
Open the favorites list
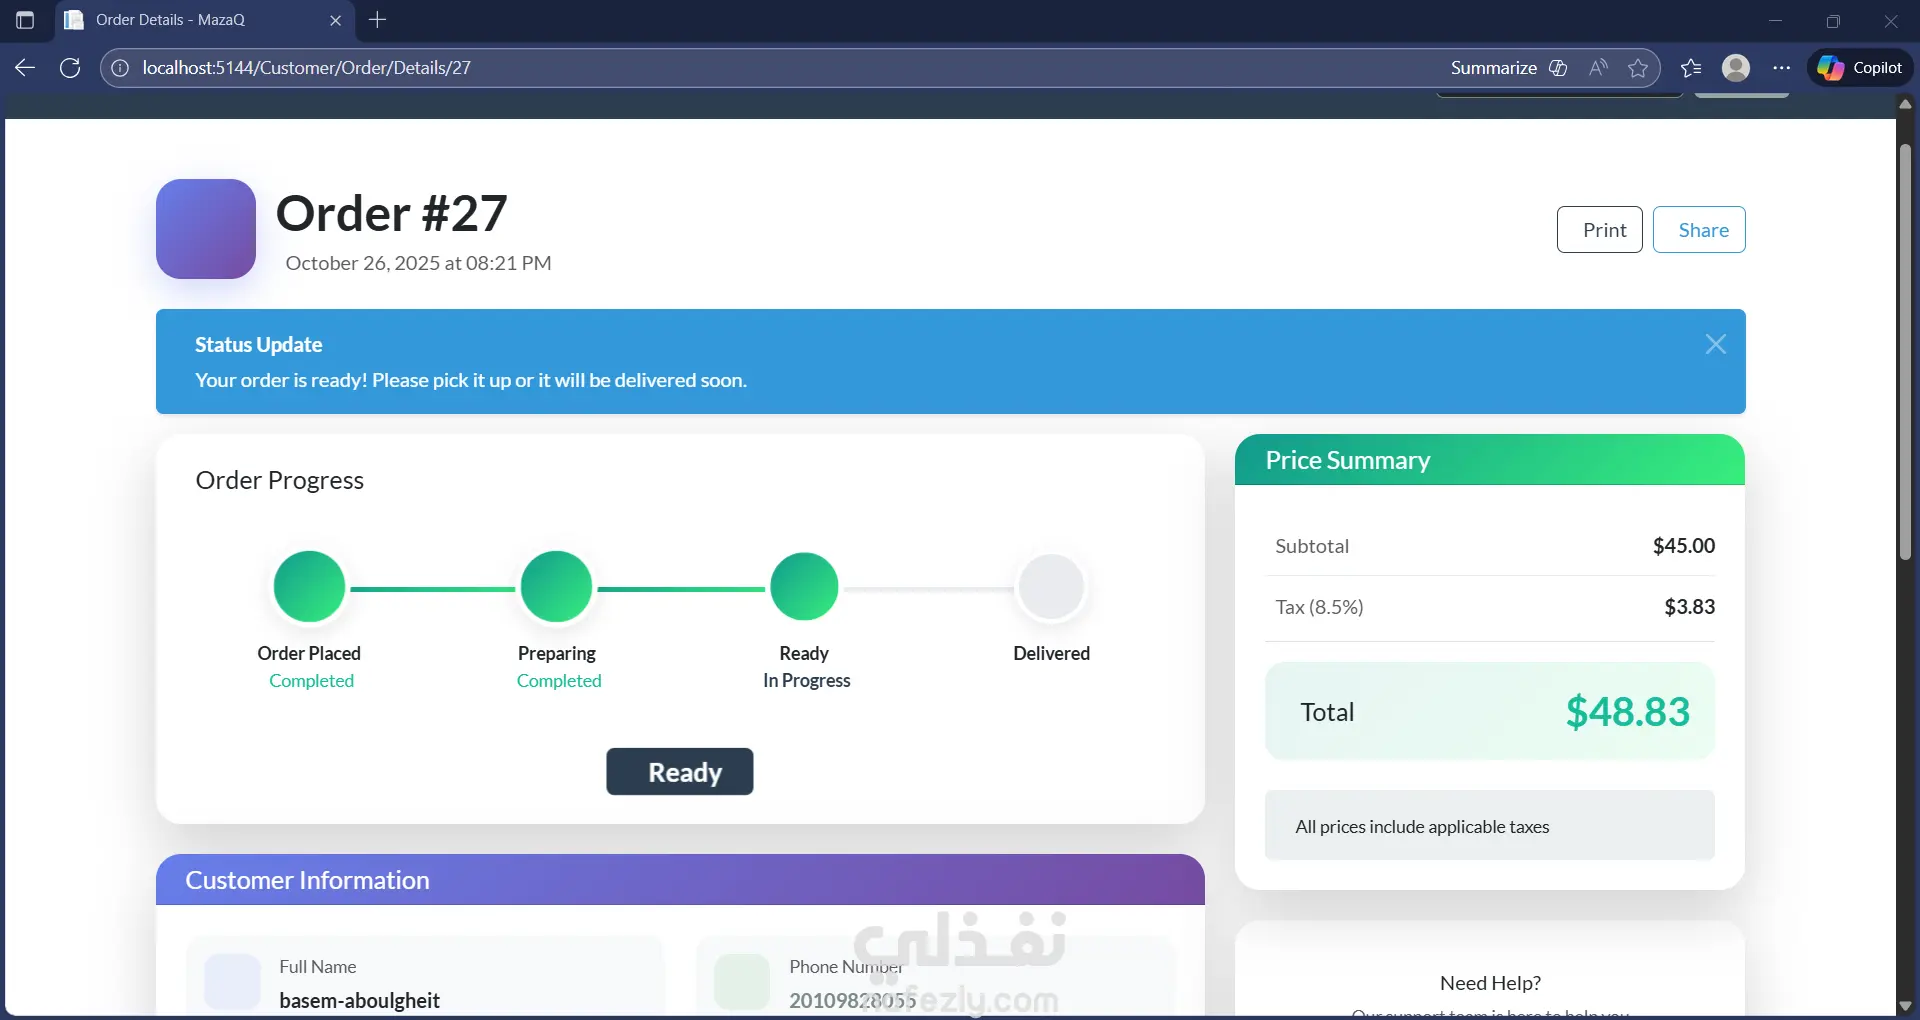tap(1691, 68)
